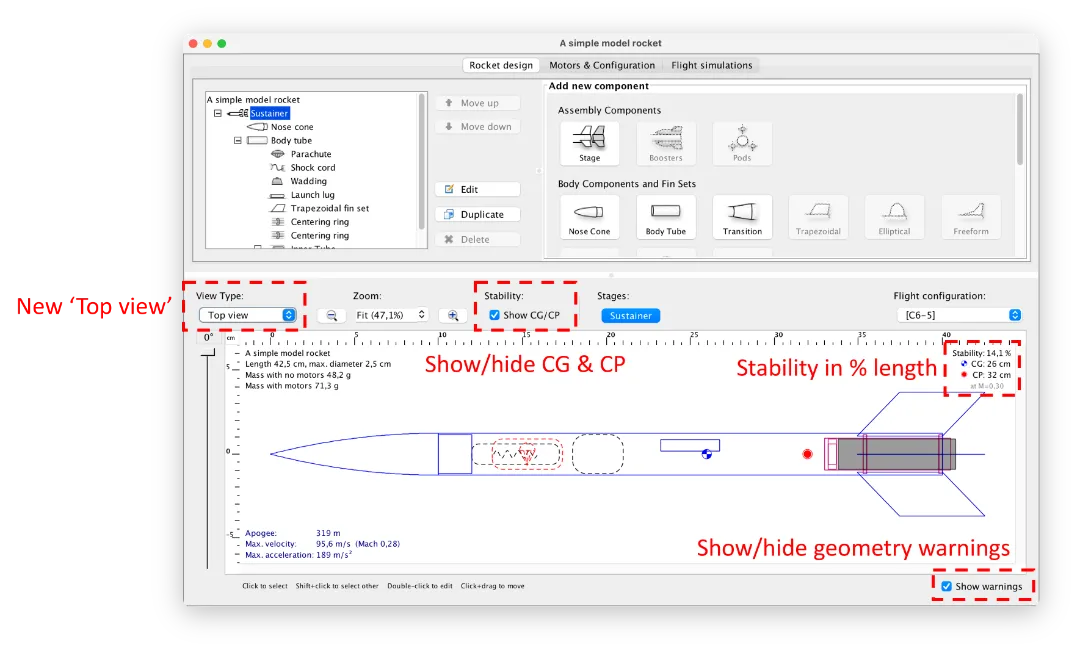Click the nose cone in rocket drawing
This screenshot has width=1080, height=653.
(x=355, y=454)
